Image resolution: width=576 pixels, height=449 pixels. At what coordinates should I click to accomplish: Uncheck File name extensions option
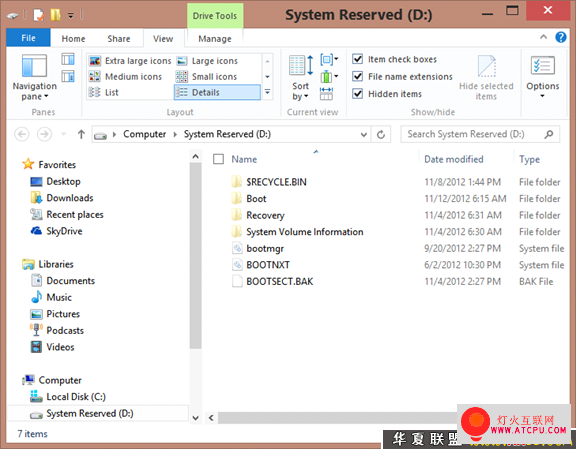(x=357, y=76)
